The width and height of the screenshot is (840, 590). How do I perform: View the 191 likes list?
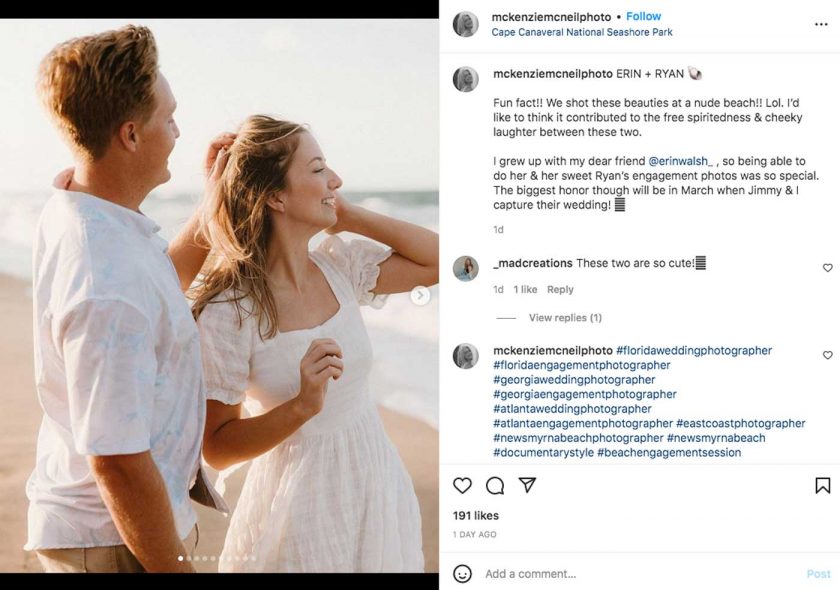pyautogui.click(x=476, y=516)
